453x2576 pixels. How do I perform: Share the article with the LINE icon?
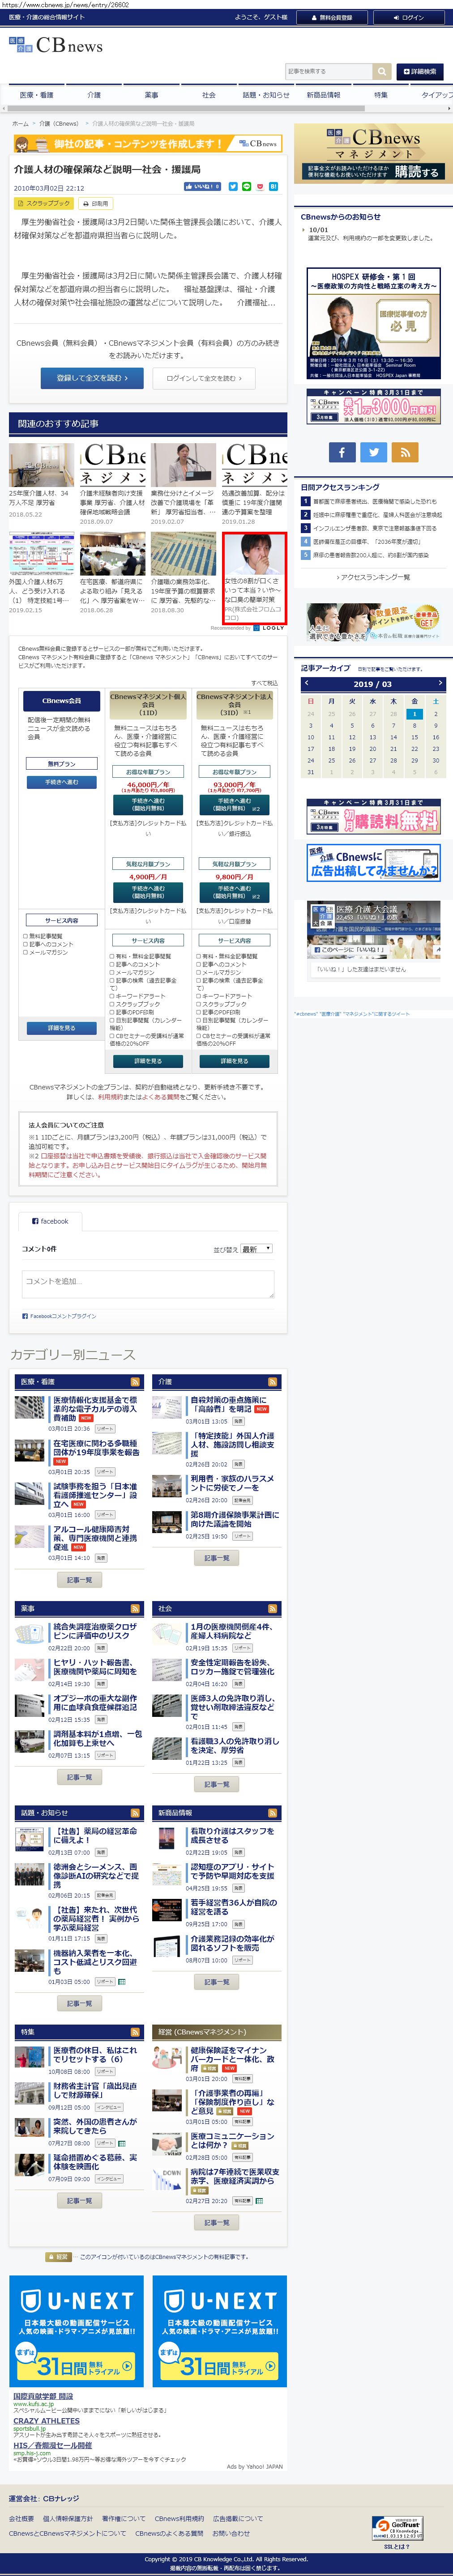pyautogui.click(x=246, y=186)
